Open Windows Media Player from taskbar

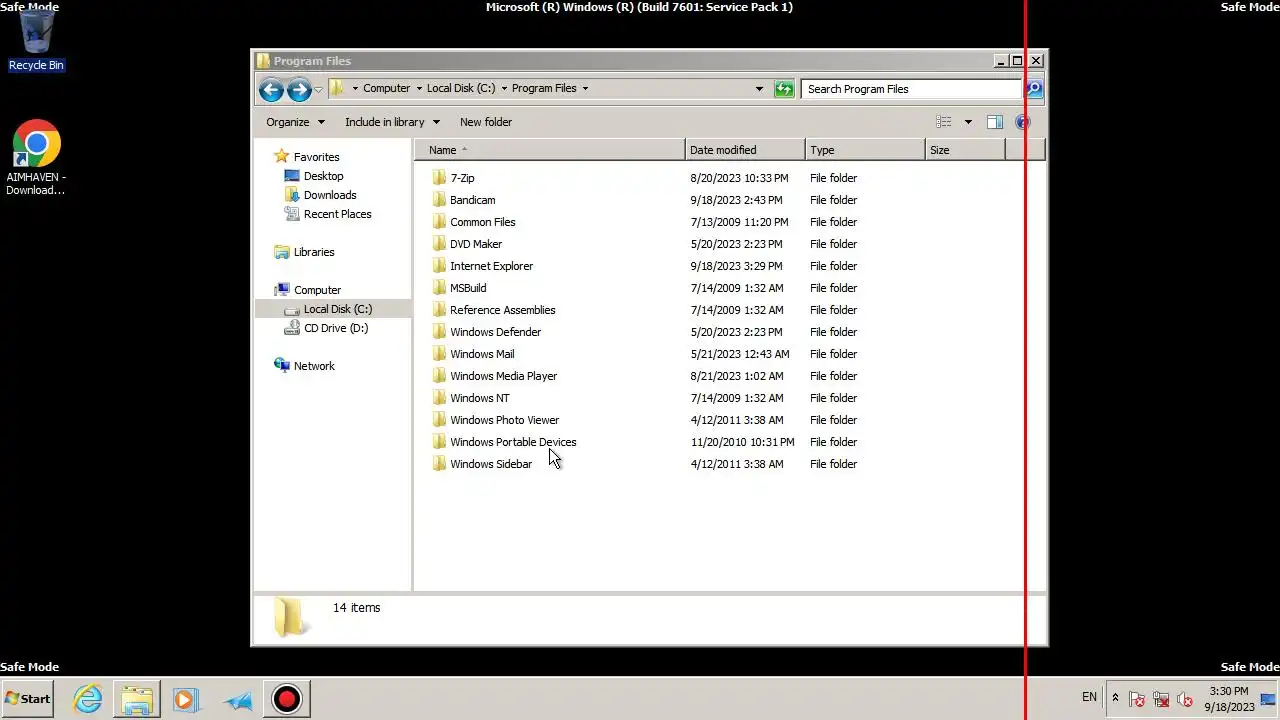[x=185, y=699]
